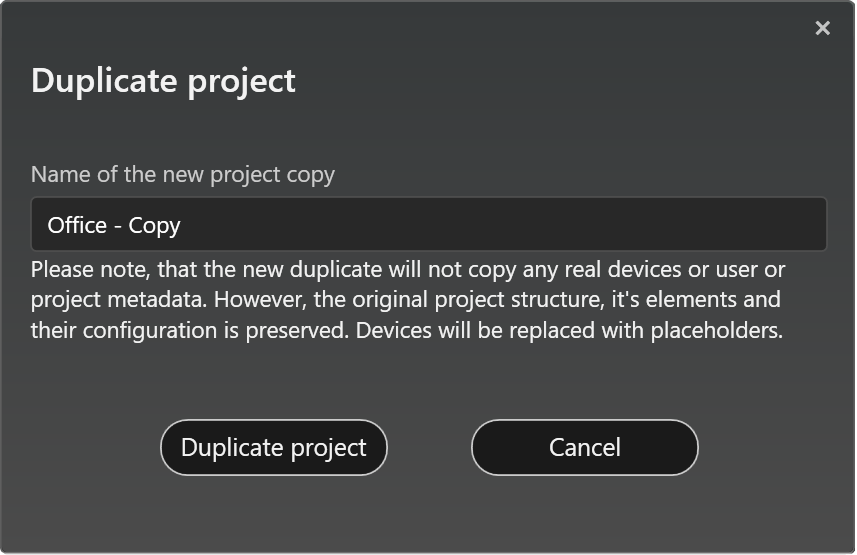Hit the Cancel pill button at bottom right
Image resolution: width=857 pixels, height=555 pixels.
[x=584, y=447]
